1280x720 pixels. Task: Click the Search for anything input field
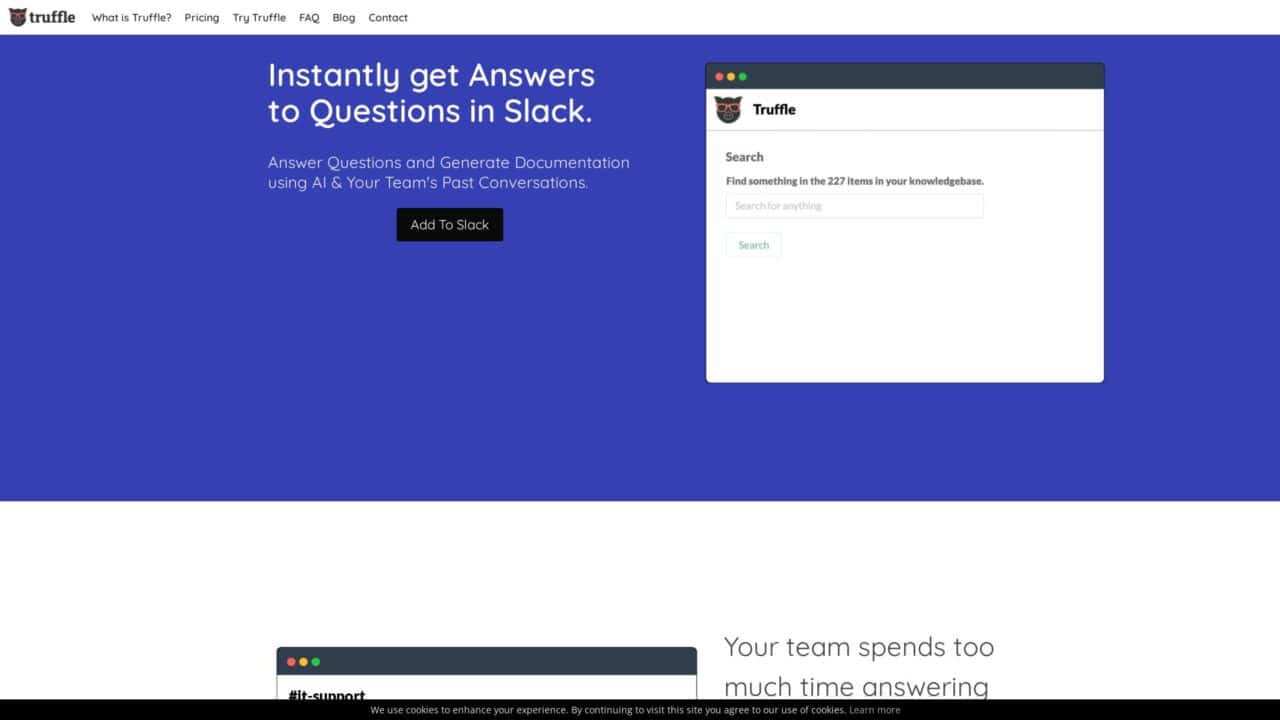[853, 205]
